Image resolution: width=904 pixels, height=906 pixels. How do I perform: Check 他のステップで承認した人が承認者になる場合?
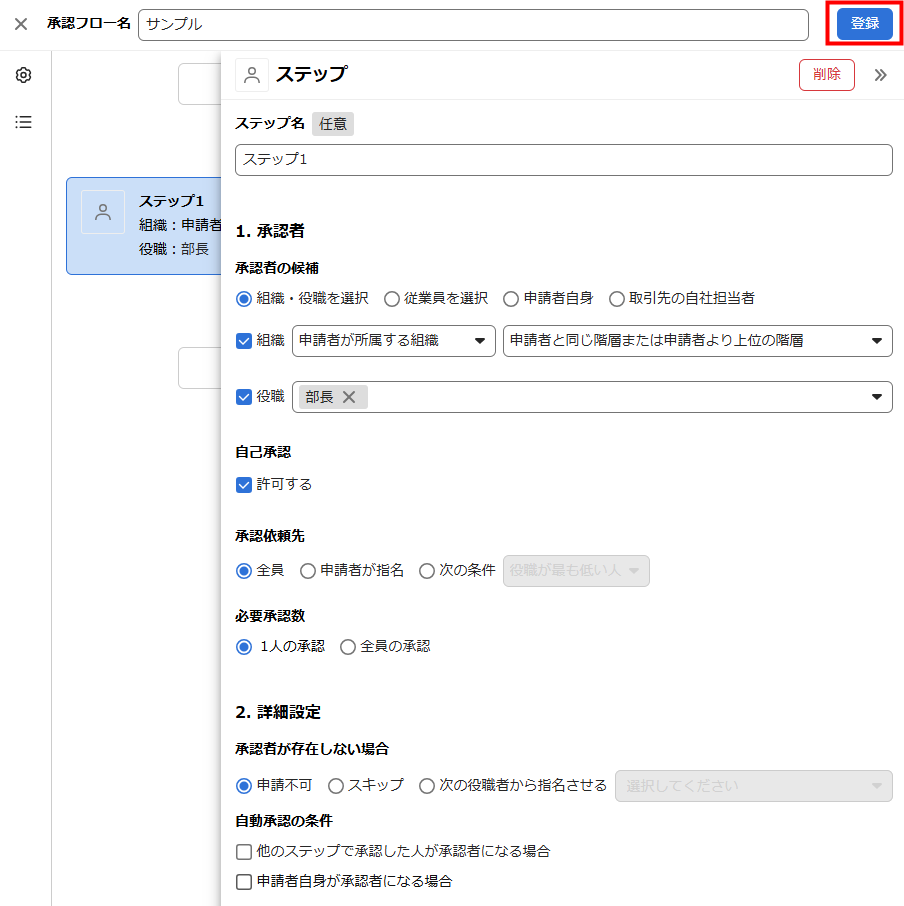click(x=244, y=852)
